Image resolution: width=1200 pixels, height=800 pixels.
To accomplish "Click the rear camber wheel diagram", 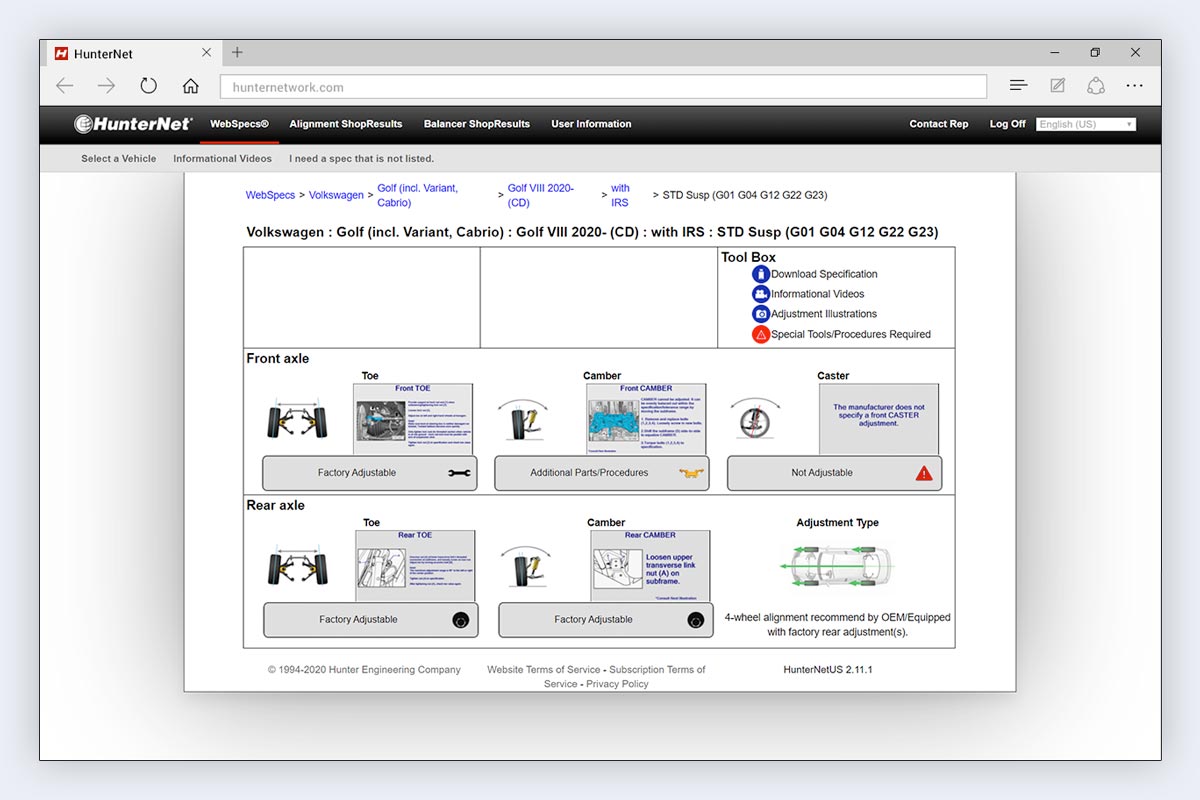I will (526, 567).
